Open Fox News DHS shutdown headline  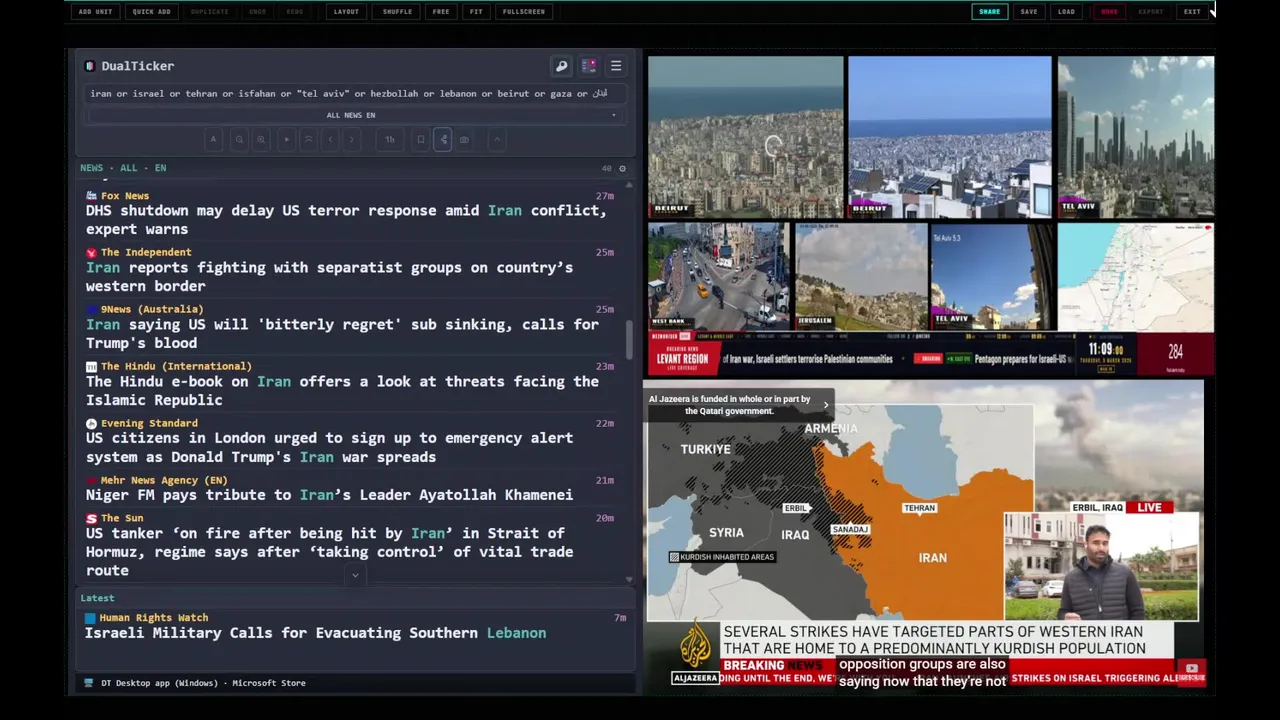(x=346, y=220)
